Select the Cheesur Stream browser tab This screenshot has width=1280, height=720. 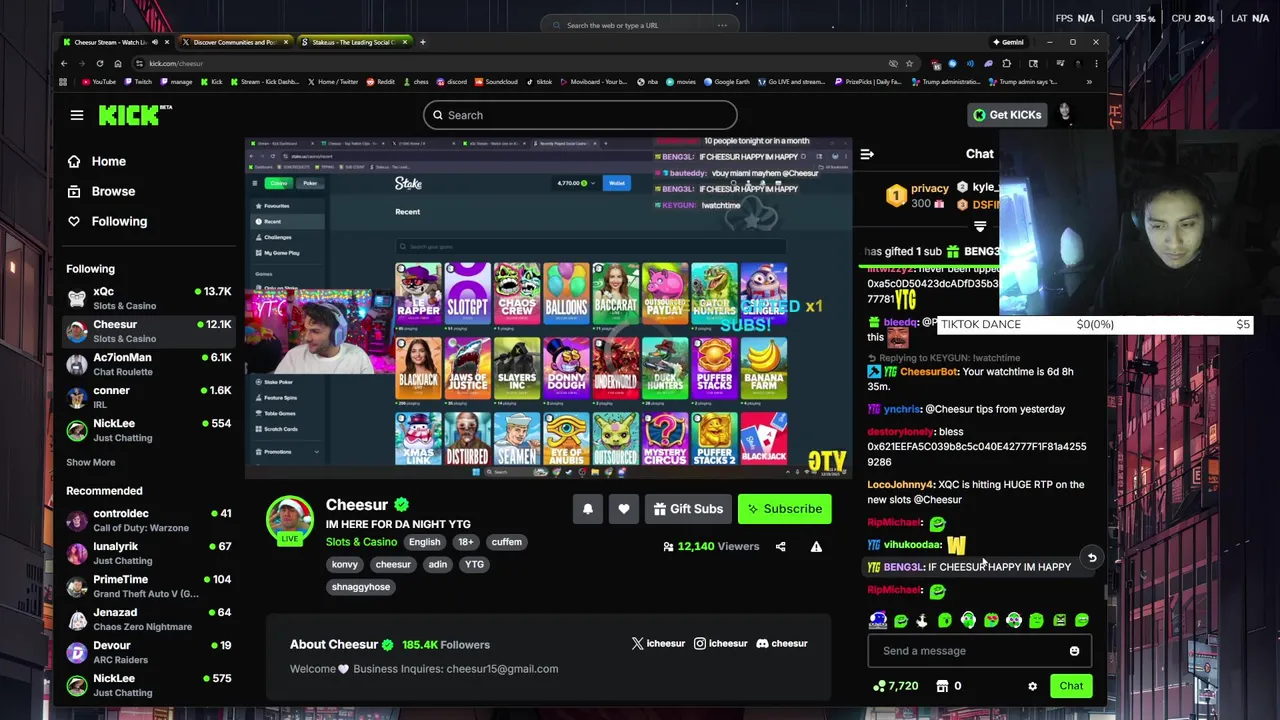pos(114,42)
